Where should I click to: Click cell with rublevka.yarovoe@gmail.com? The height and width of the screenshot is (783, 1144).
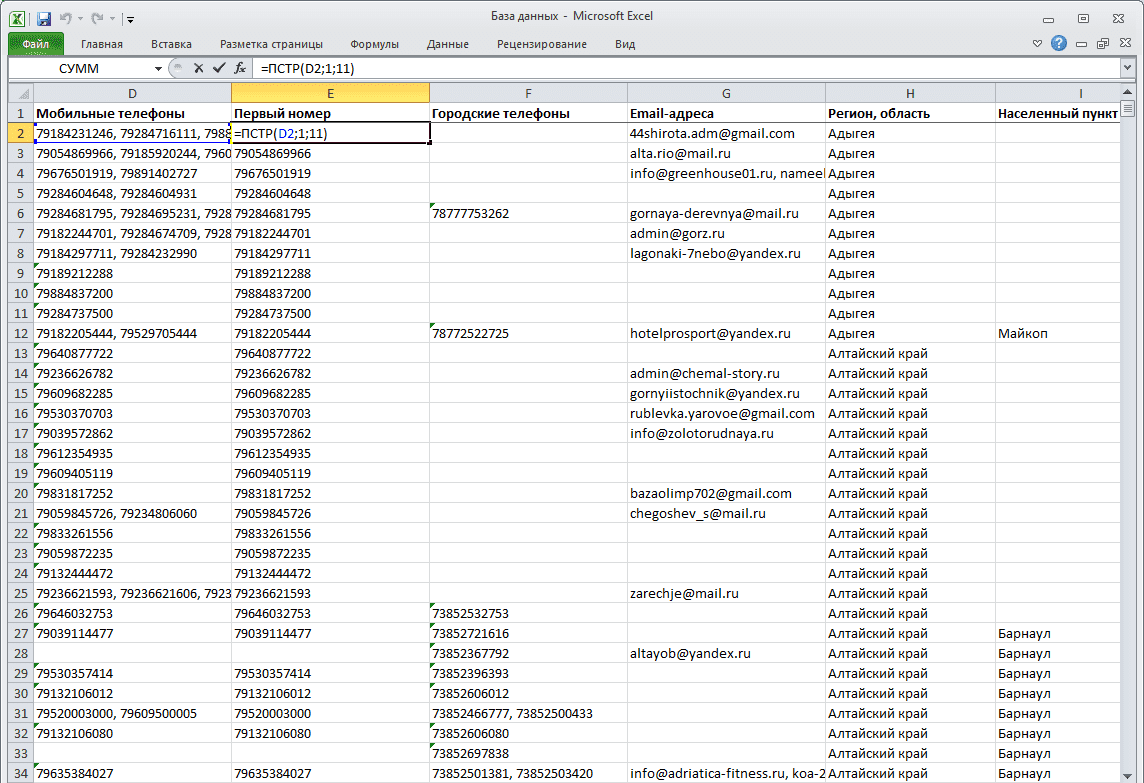point(726,414)
